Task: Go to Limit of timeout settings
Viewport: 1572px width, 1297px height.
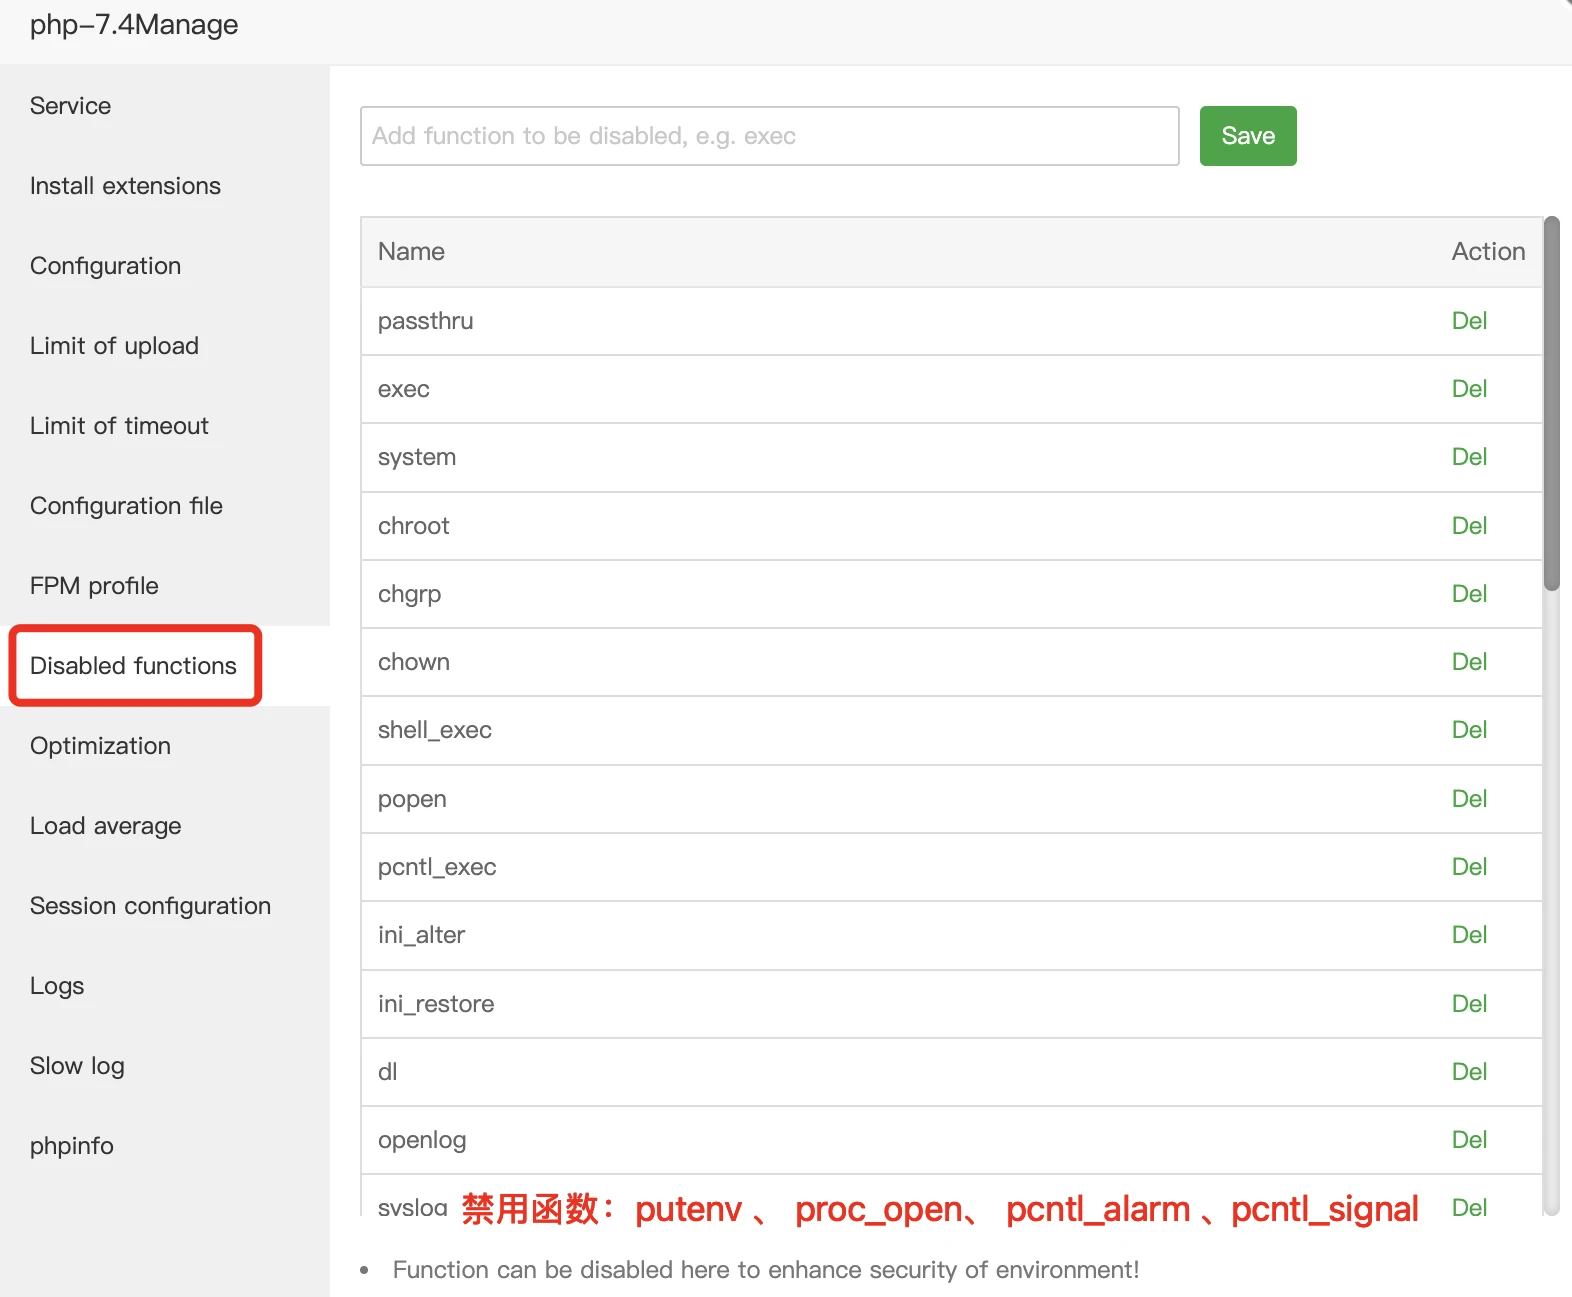Action: (x=119, y=426)
